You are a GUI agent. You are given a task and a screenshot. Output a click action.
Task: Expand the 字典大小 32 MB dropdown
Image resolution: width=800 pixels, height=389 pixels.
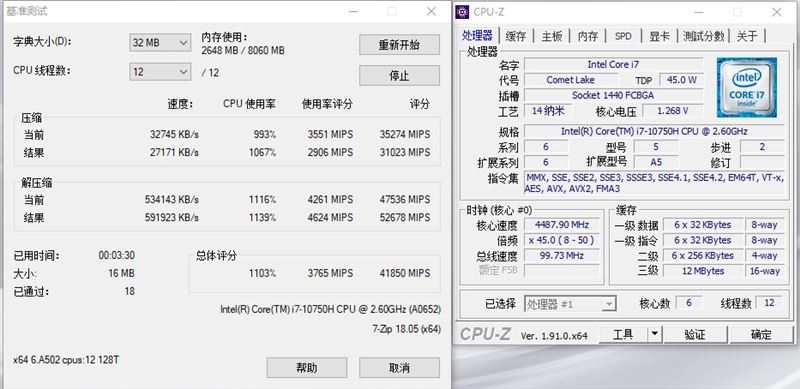(x=160, y=43)
